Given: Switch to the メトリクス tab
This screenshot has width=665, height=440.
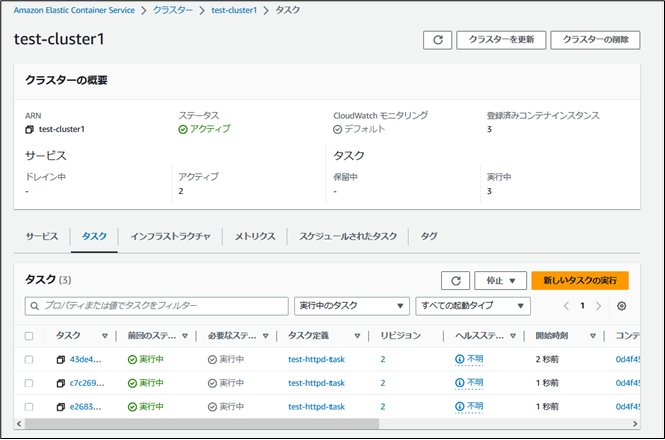Looking at the screenshot, I should (255, 237).
